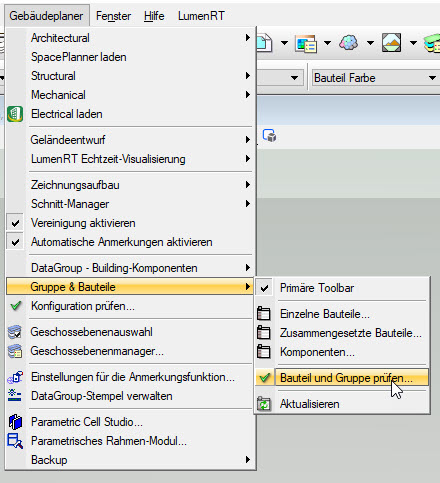Click the DataGroup-Stempel verwalten icon
440x483 pixels.
(x=15, y=396)
